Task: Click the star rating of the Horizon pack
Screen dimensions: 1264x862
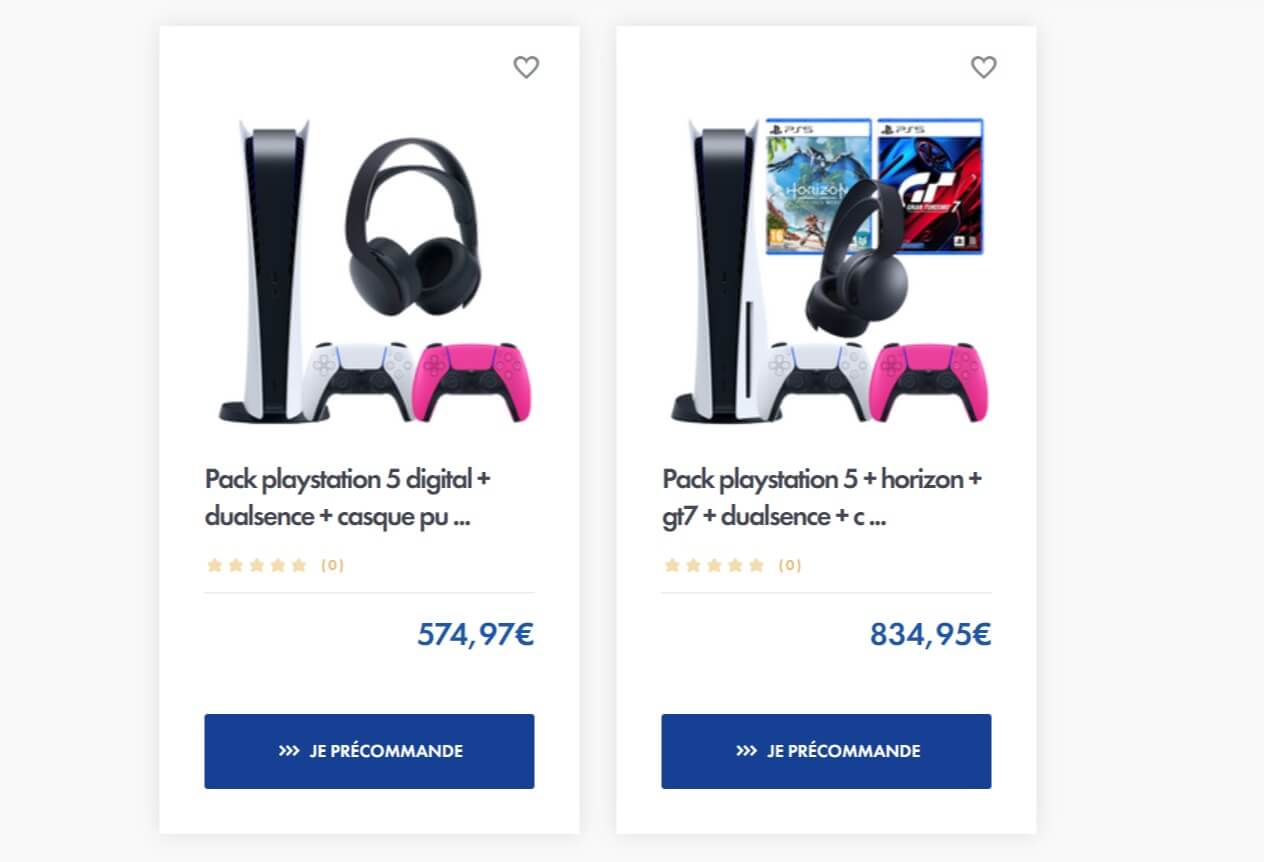Action: [714, 565]
